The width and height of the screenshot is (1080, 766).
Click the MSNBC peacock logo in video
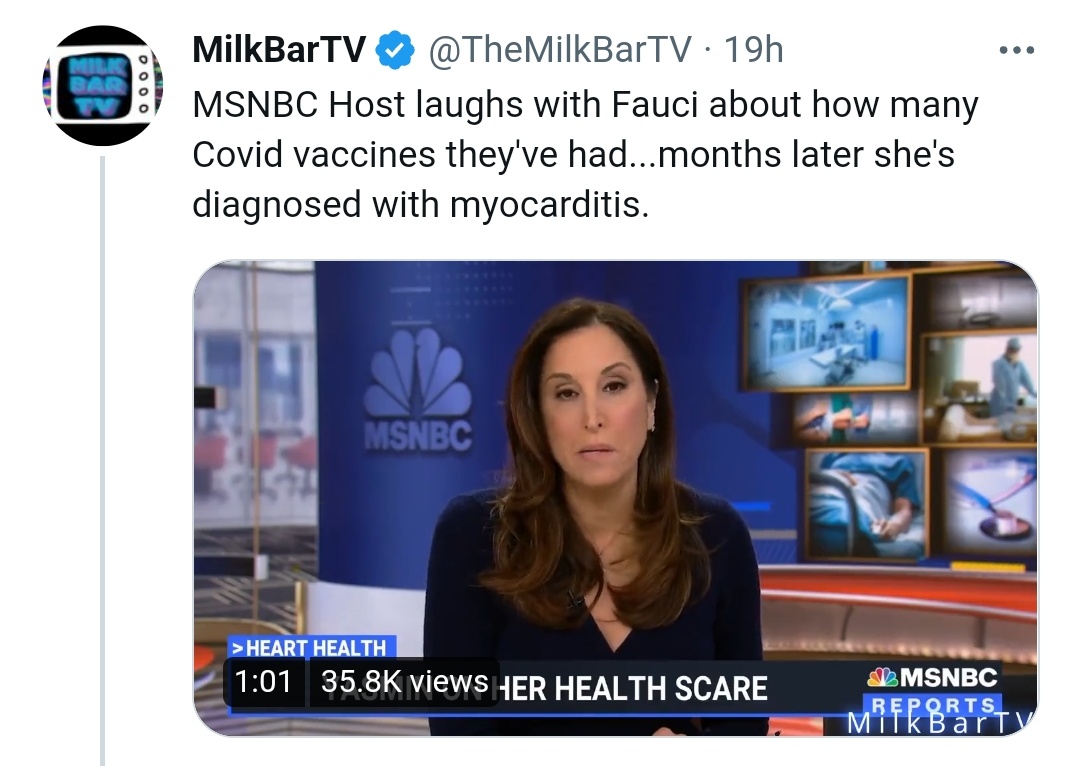point(417,391)
